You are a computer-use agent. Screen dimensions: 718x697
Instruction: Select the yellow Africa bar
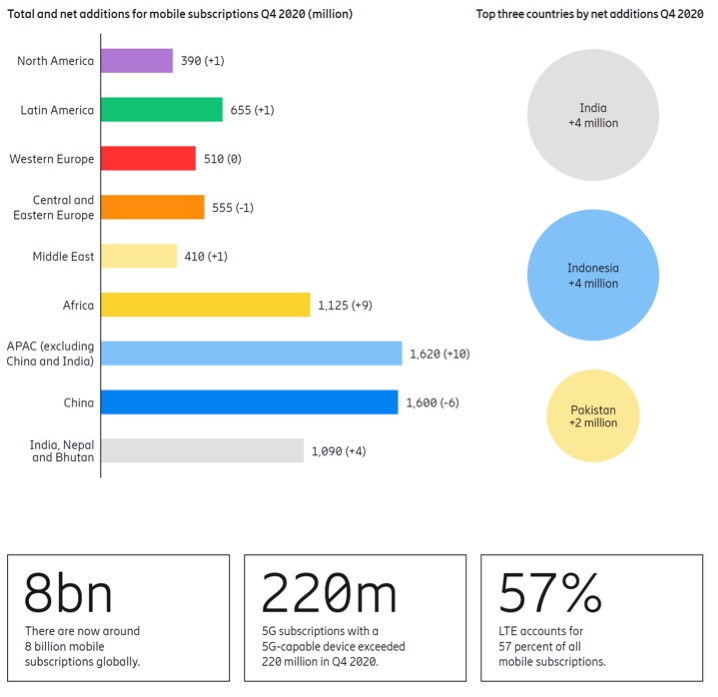click(x=205, y=305)
